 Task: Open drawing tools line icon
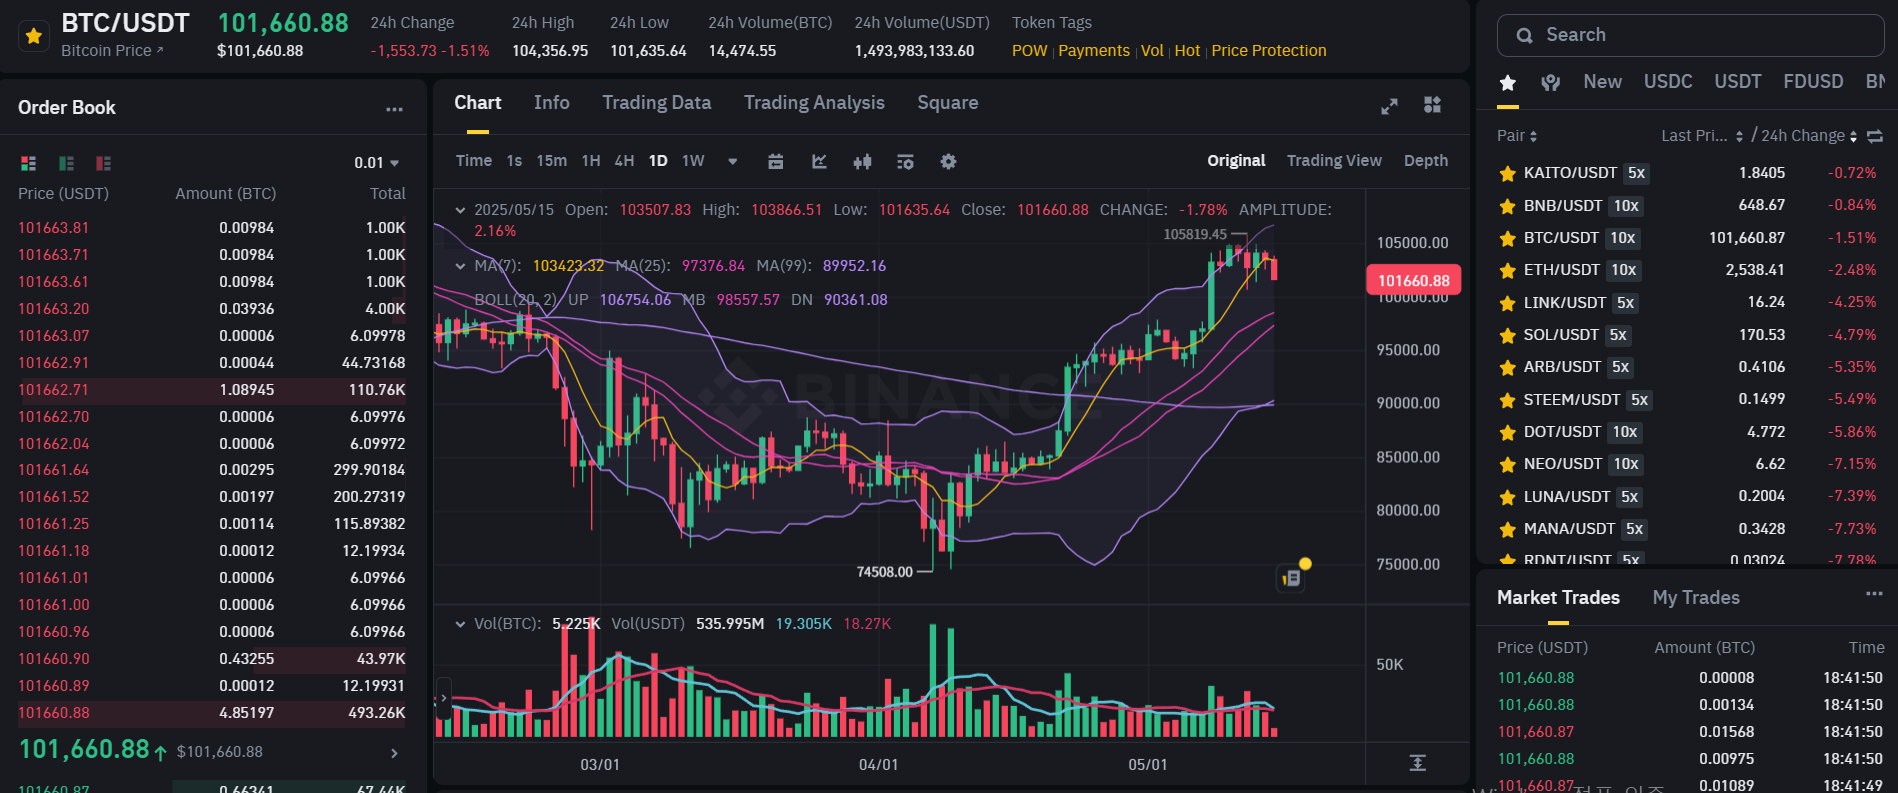click(819, 161)
